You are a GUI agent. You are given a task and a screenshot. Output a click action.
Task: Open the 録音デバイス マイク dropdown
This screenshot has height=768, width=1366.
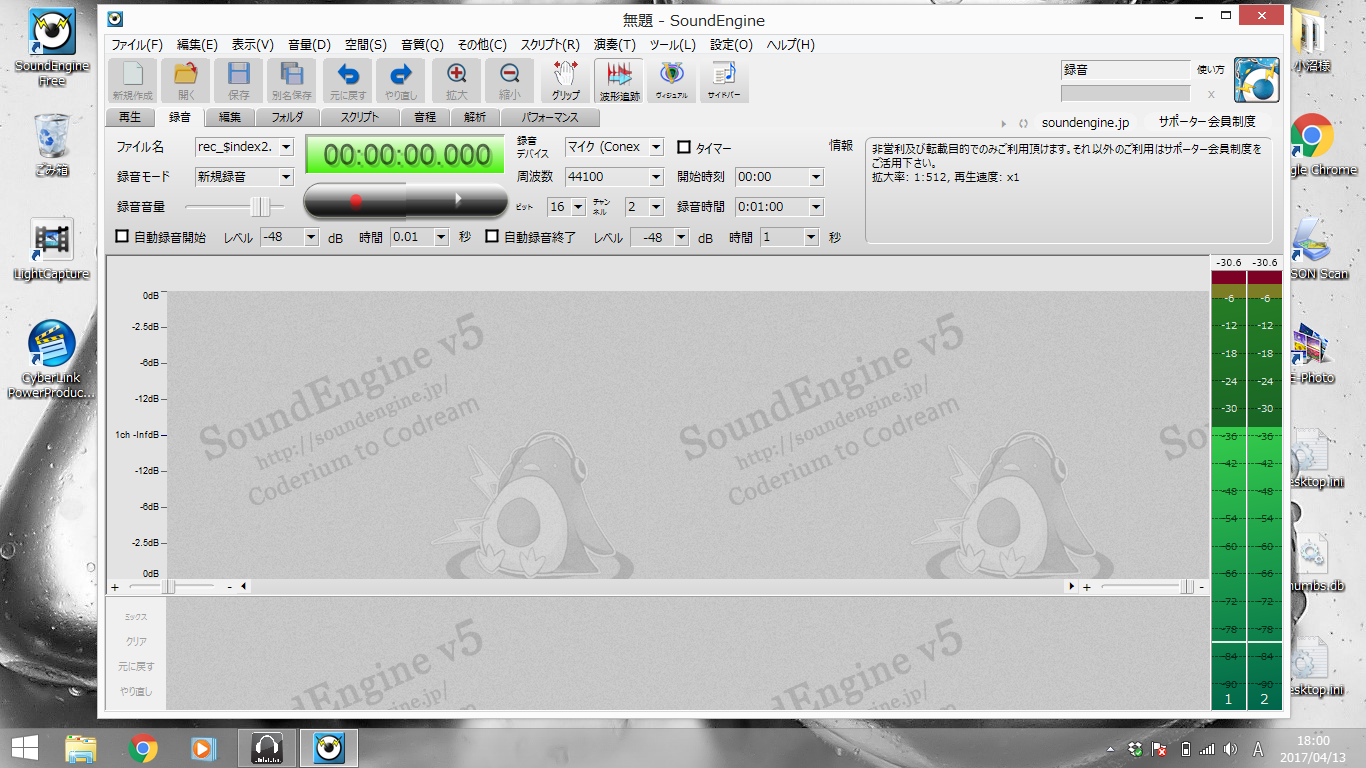pyautogui.click(x=656, y=147)
